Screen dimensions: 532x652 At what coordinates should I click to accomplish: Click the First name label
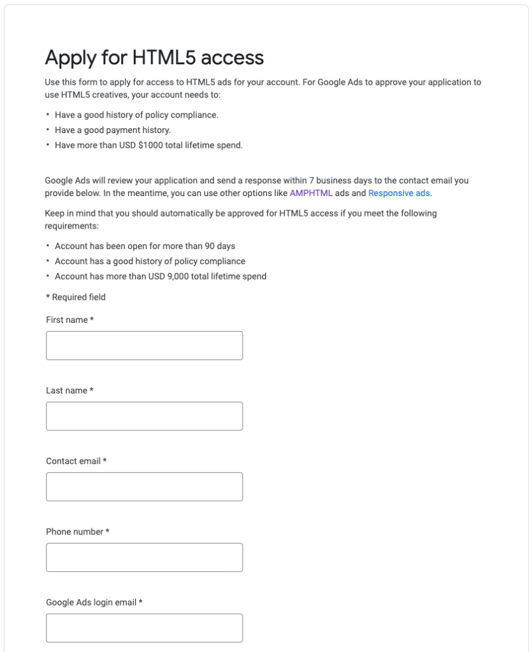point(69,320)
